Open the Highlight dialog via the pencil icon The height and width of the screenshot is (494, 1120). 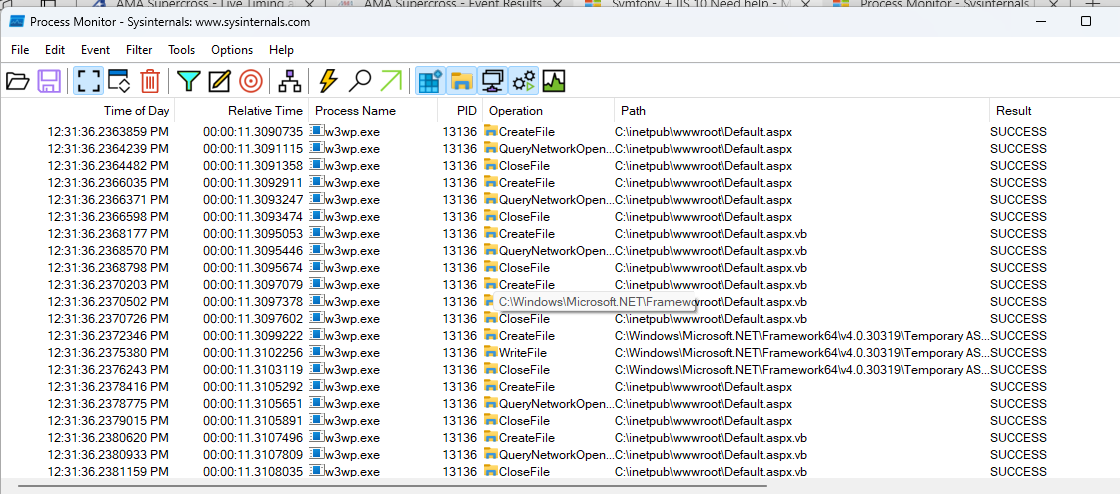tap(219, 81)
